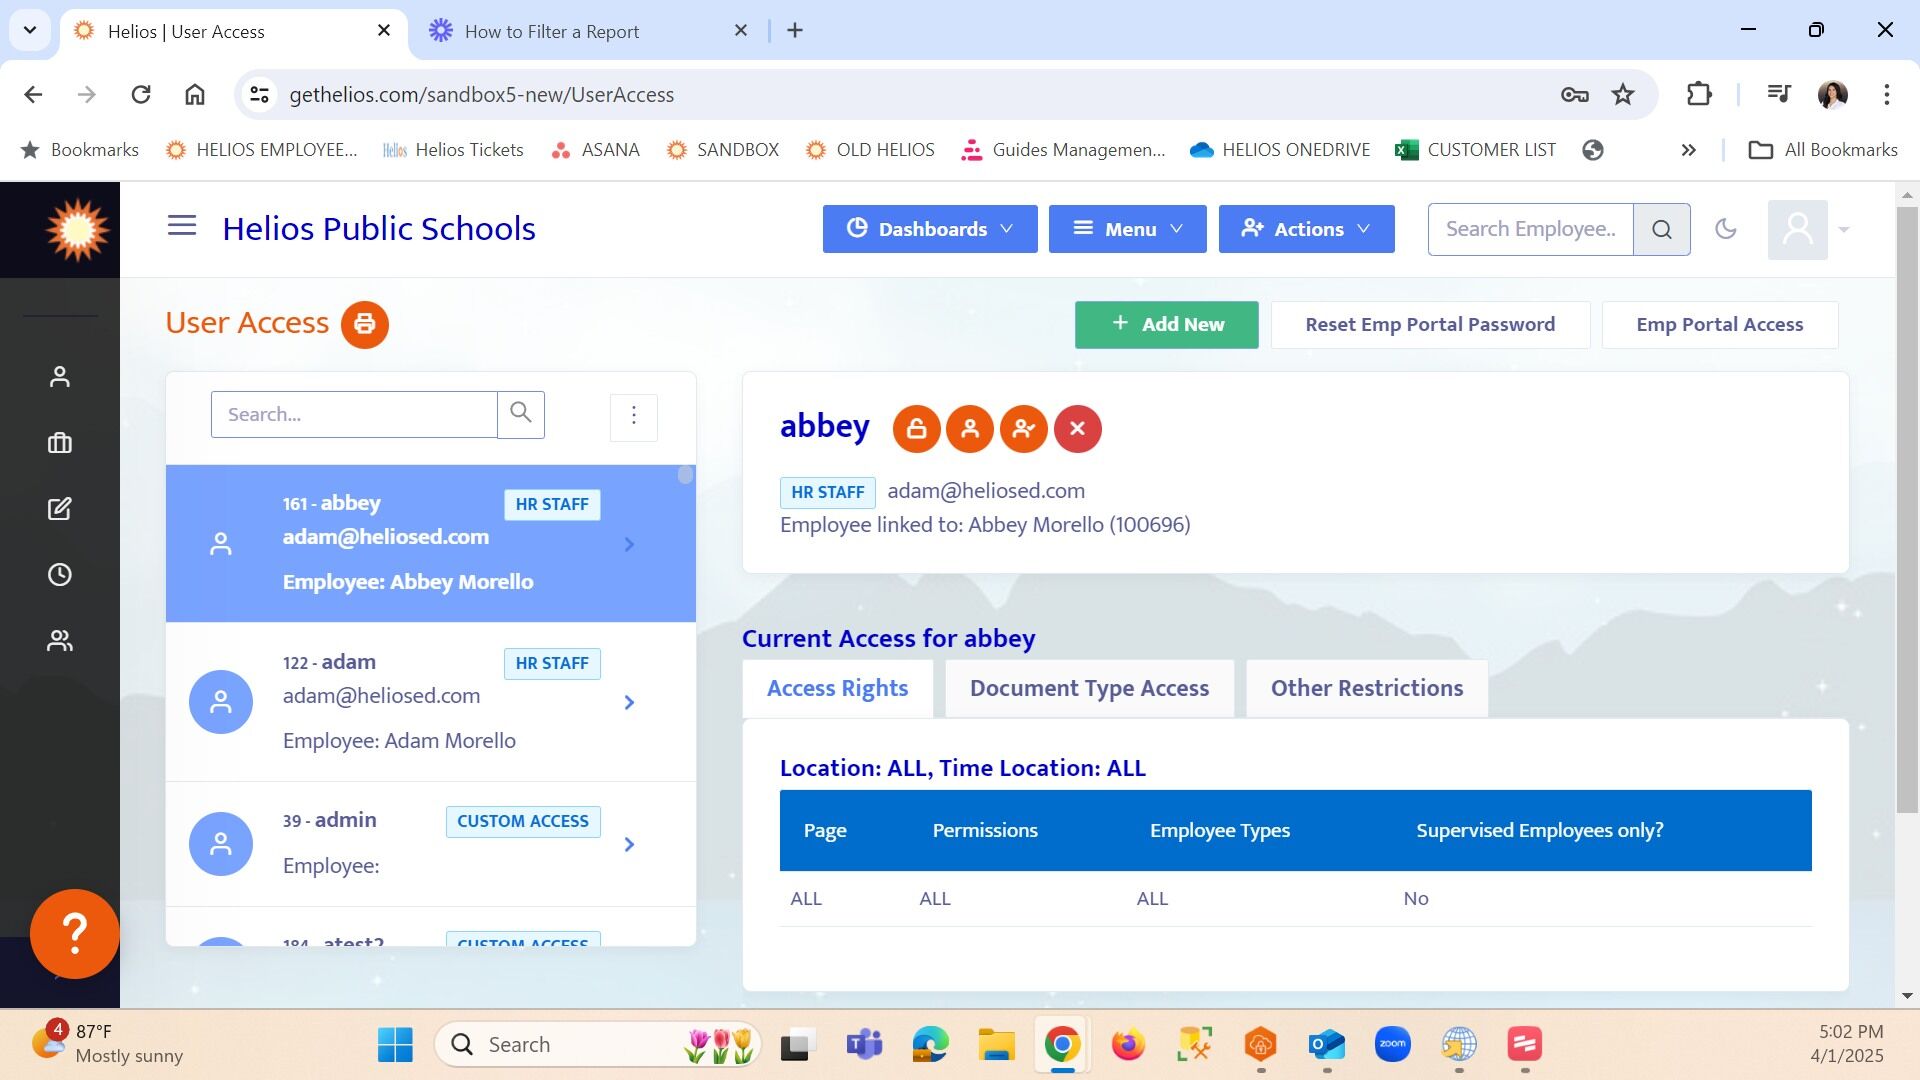Expand the adam user row chevron
This screenshot has width=1920, height=1080.
pyautogui.click(x=629, y=703)
